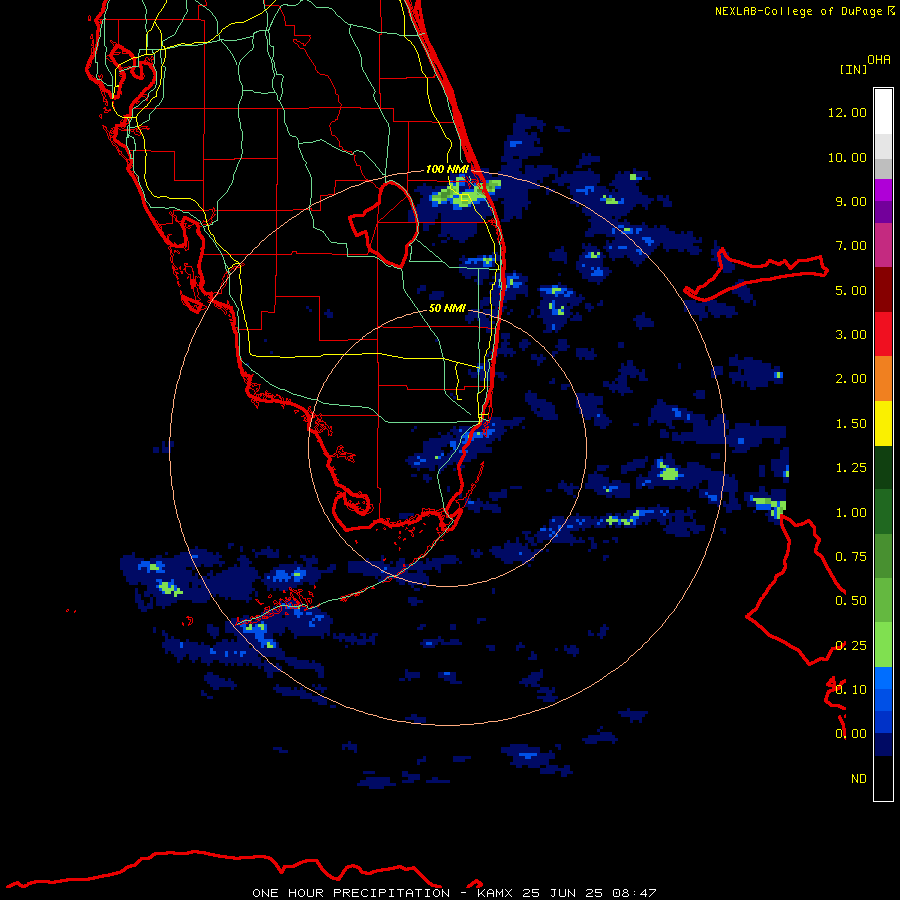
Task: Select the orange legend color swatch
Action: point(883,379)
